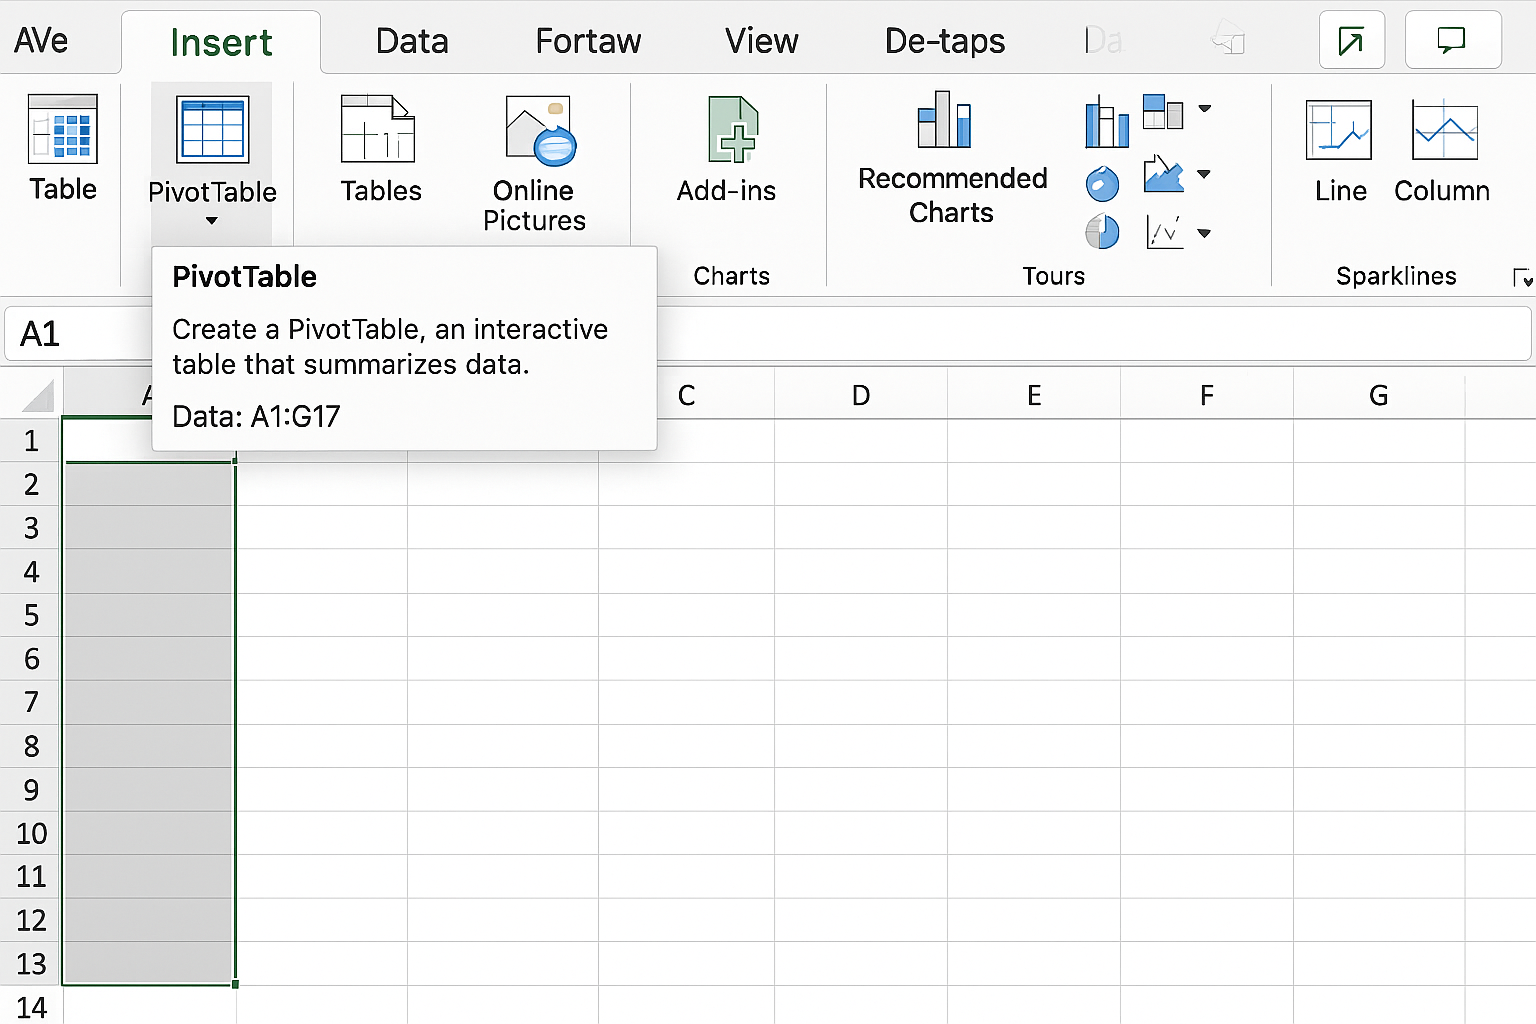Select column C header
This screenshot has width=1536, height=1024.
click(x=686, y=395)
